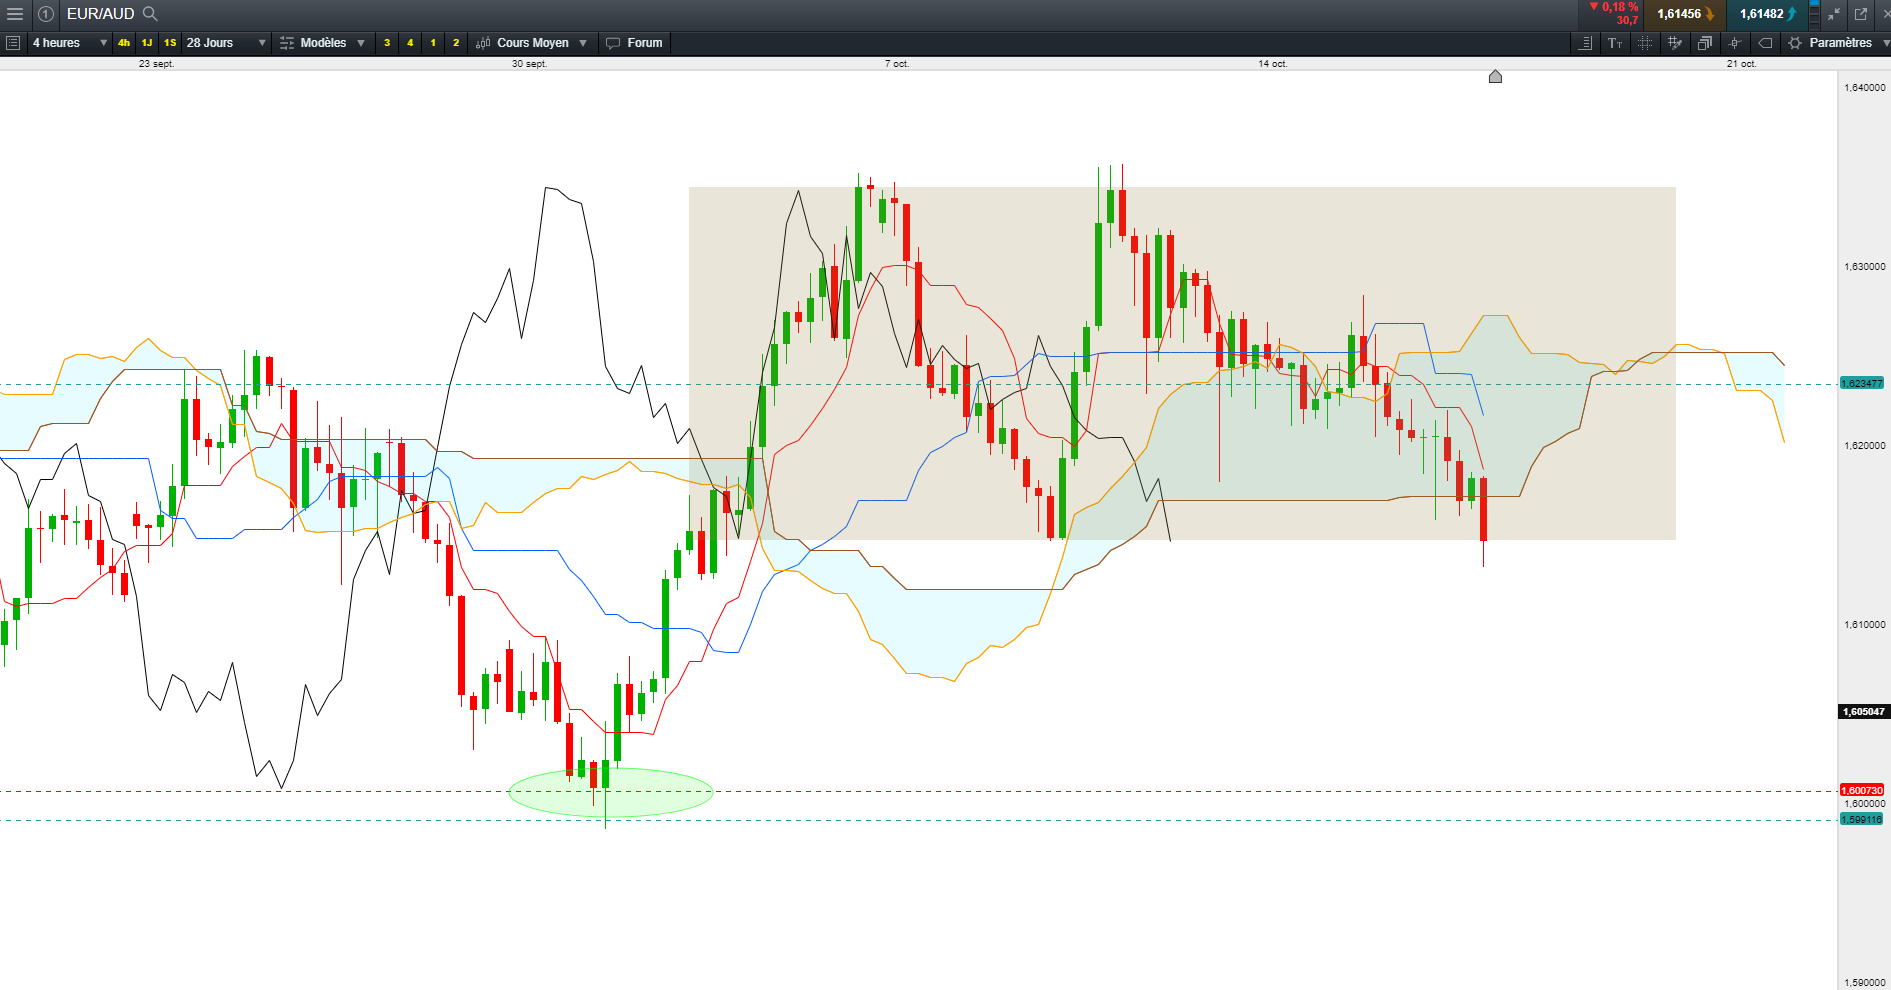This screenshot has width=1891, height=990.
Task: Toggle the grid lines icon
Action: click(x=1645, y=43)
